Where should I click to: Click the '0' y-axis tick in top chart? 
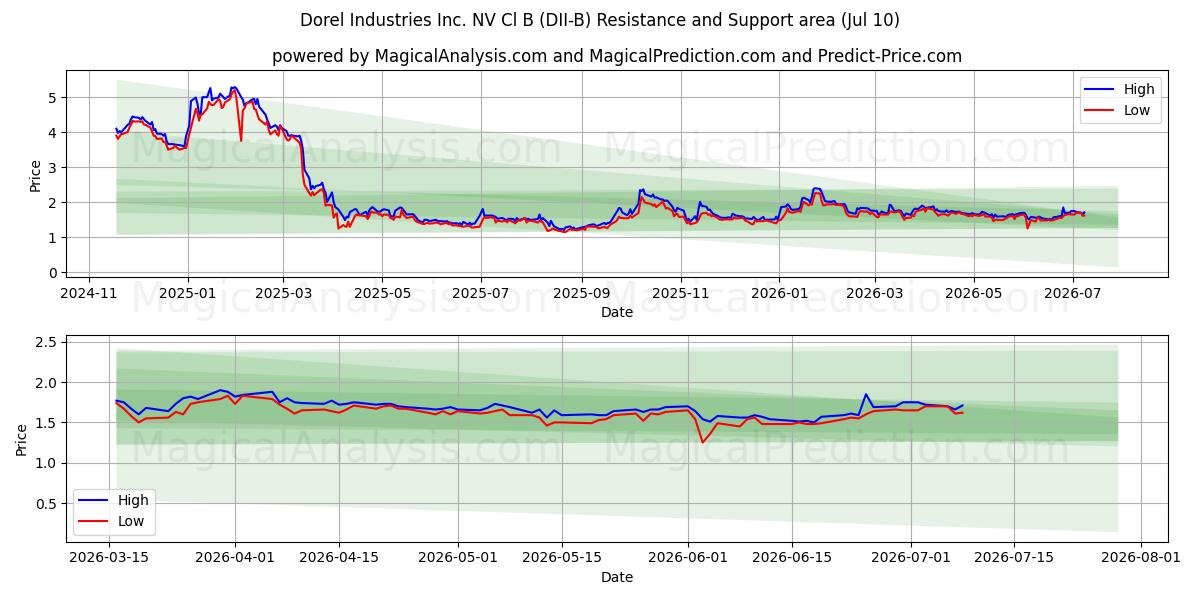pos(55,273)
